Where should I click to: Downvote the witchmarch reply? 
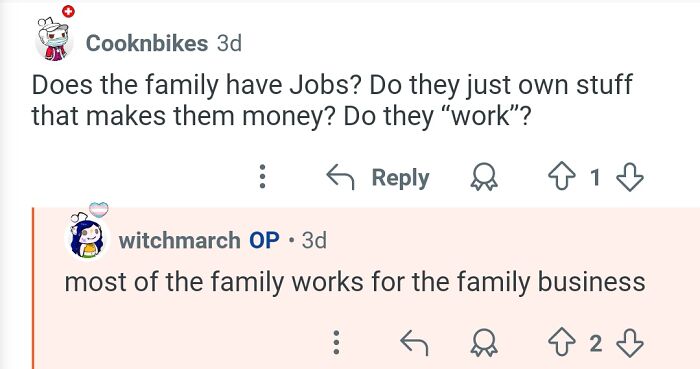coord(630,343)
